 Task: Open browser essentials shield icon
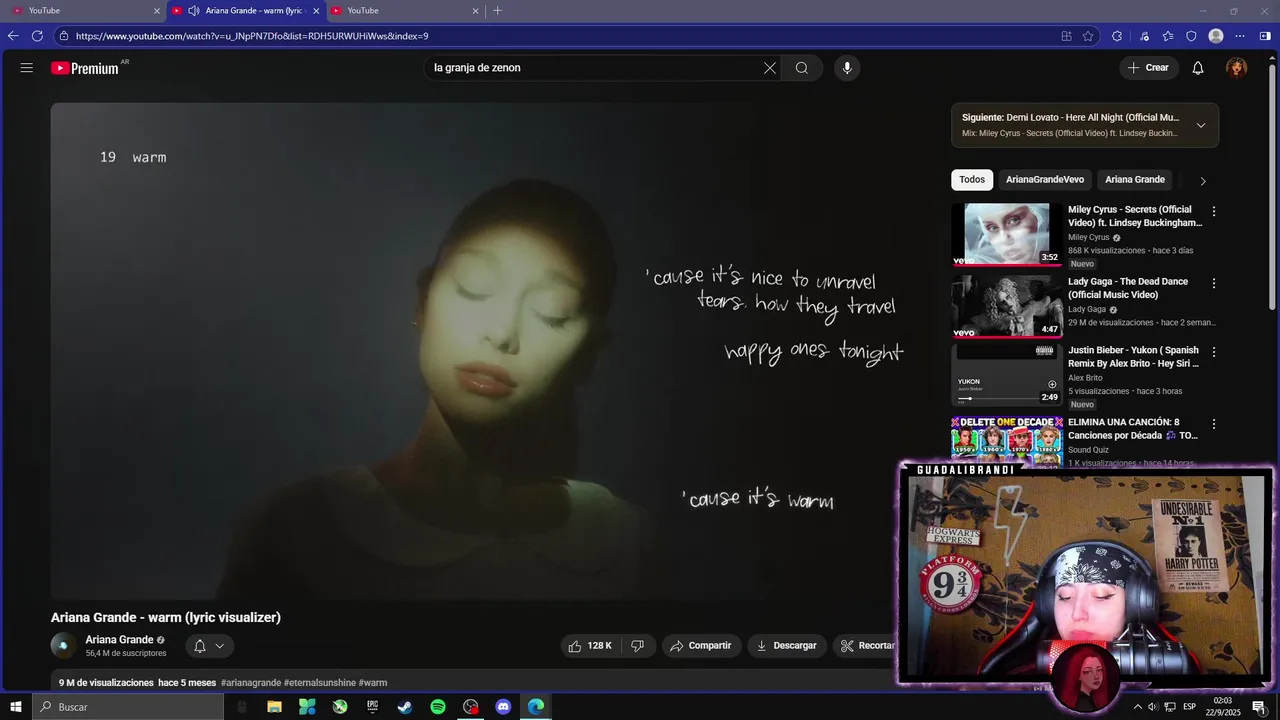[x=1191, y=36]
